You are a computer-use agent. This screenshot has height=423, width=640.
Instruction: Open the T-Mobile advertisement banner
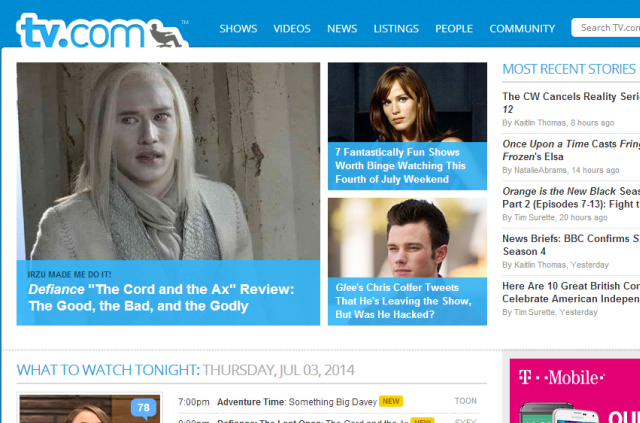pos(575,391)
